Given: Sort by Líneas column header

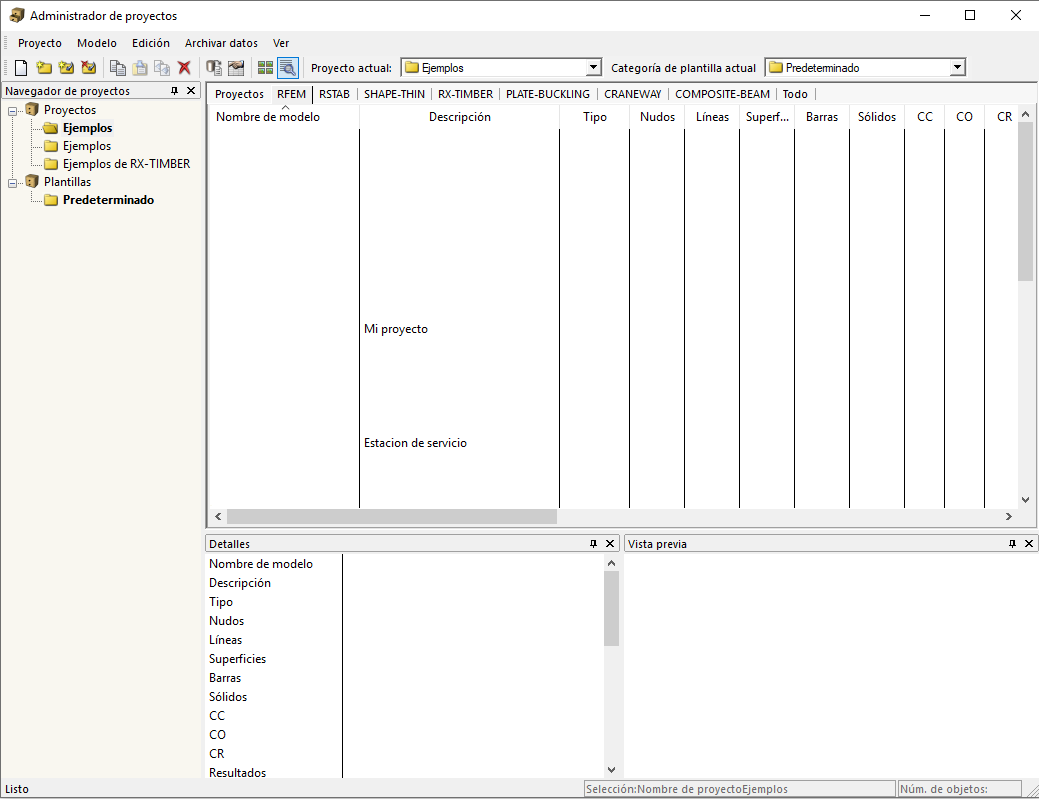Looking at the screenshot, I should tap(712, 117).
